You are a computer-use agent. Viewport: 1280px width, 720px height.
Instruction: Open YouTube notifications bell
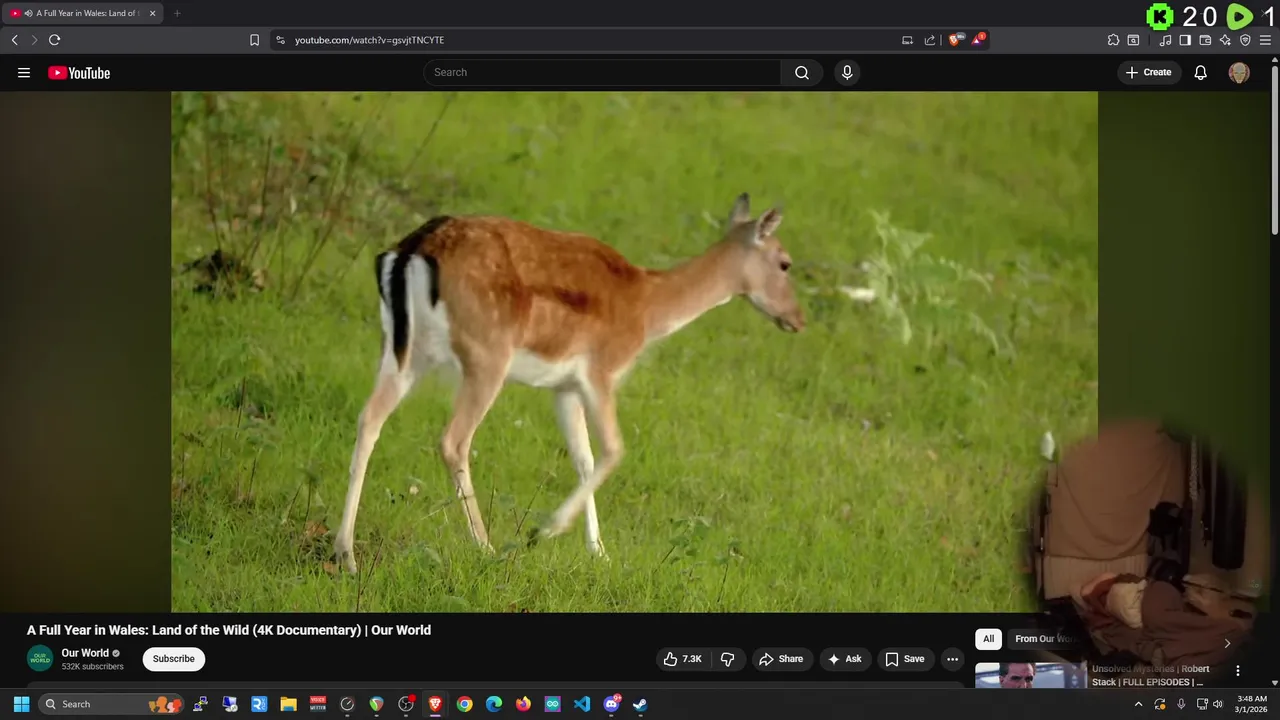1201,72
